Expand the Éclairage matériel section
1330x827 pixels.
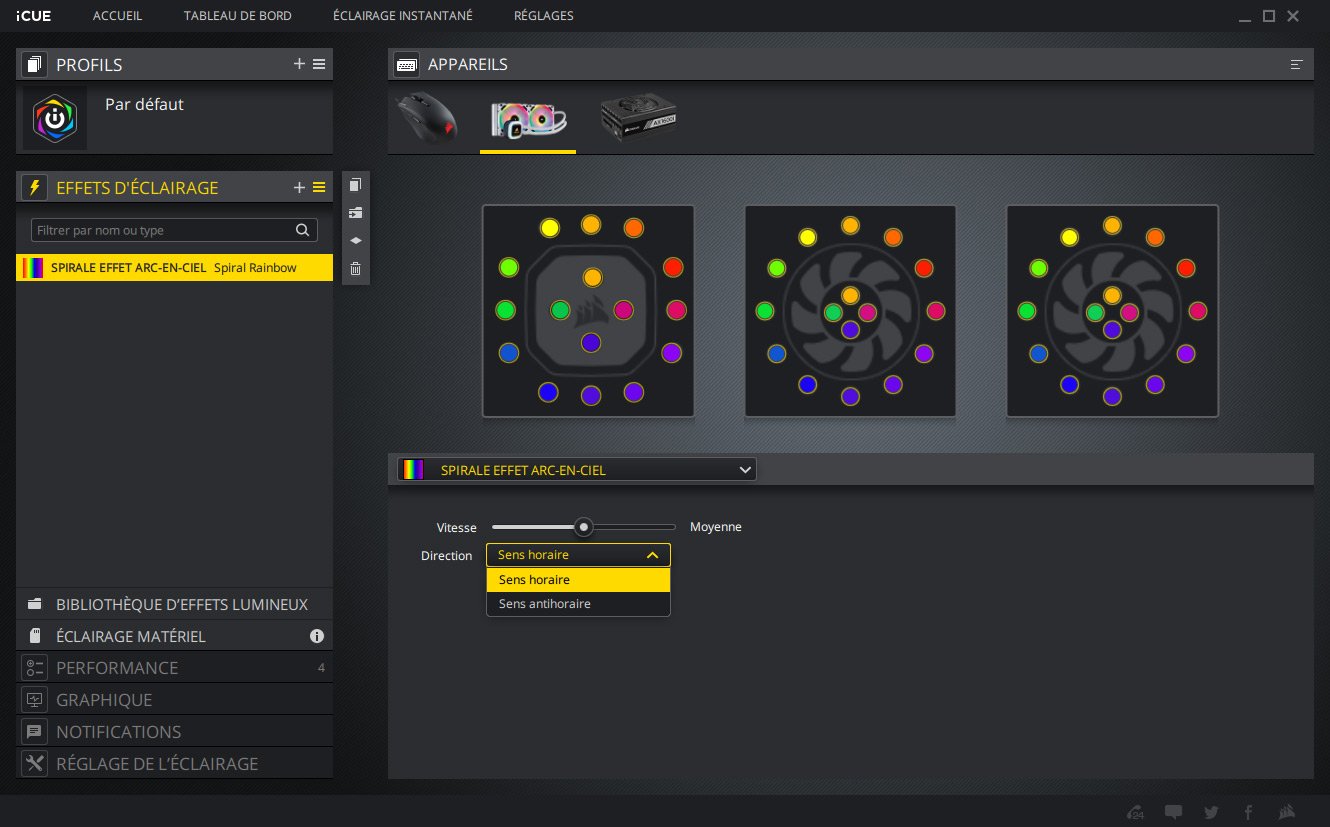(x=174, y=636)
